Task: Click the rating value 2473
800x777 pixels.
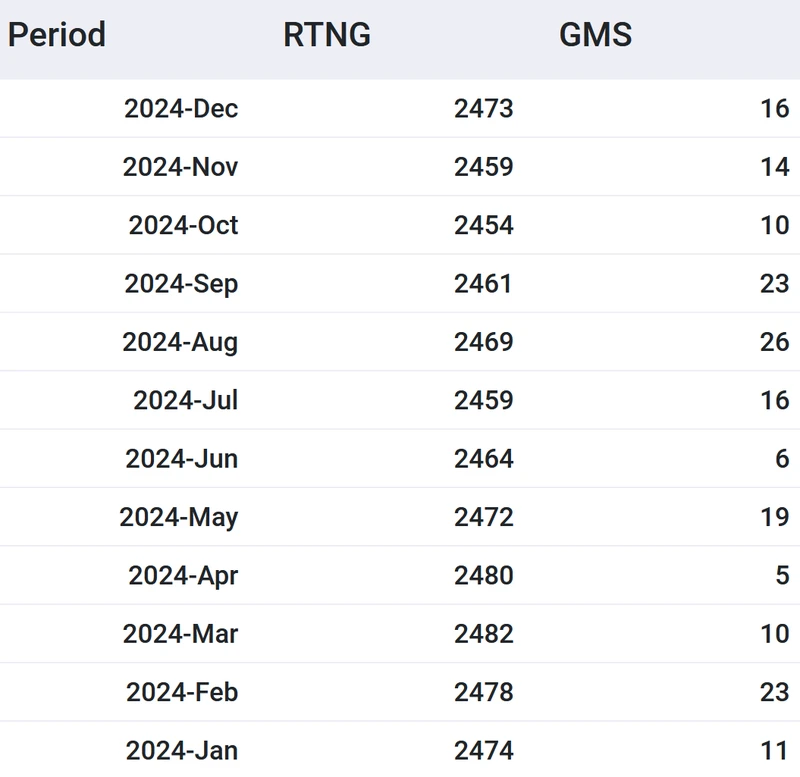Action: tap(483, 109)
